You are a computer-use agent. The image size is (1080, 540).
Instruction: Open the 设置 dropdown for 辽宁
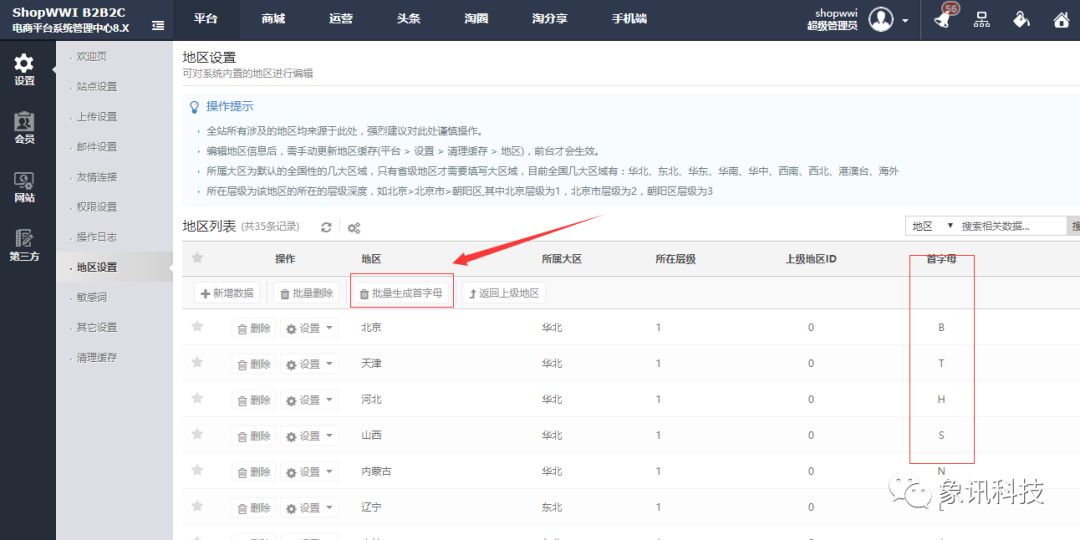(309, 508)
